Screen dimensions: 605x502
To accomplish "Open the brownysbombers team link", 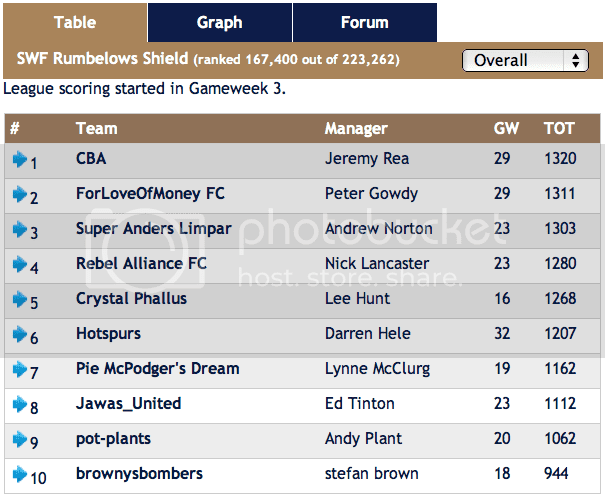I will click(139, 473).
